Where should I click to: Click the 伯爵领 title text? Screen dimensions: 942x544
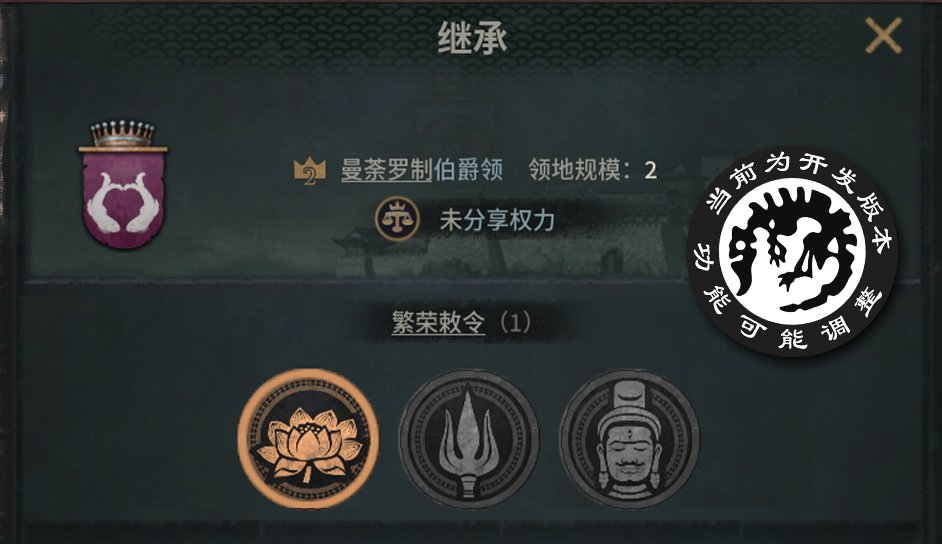tap(468, 171)
